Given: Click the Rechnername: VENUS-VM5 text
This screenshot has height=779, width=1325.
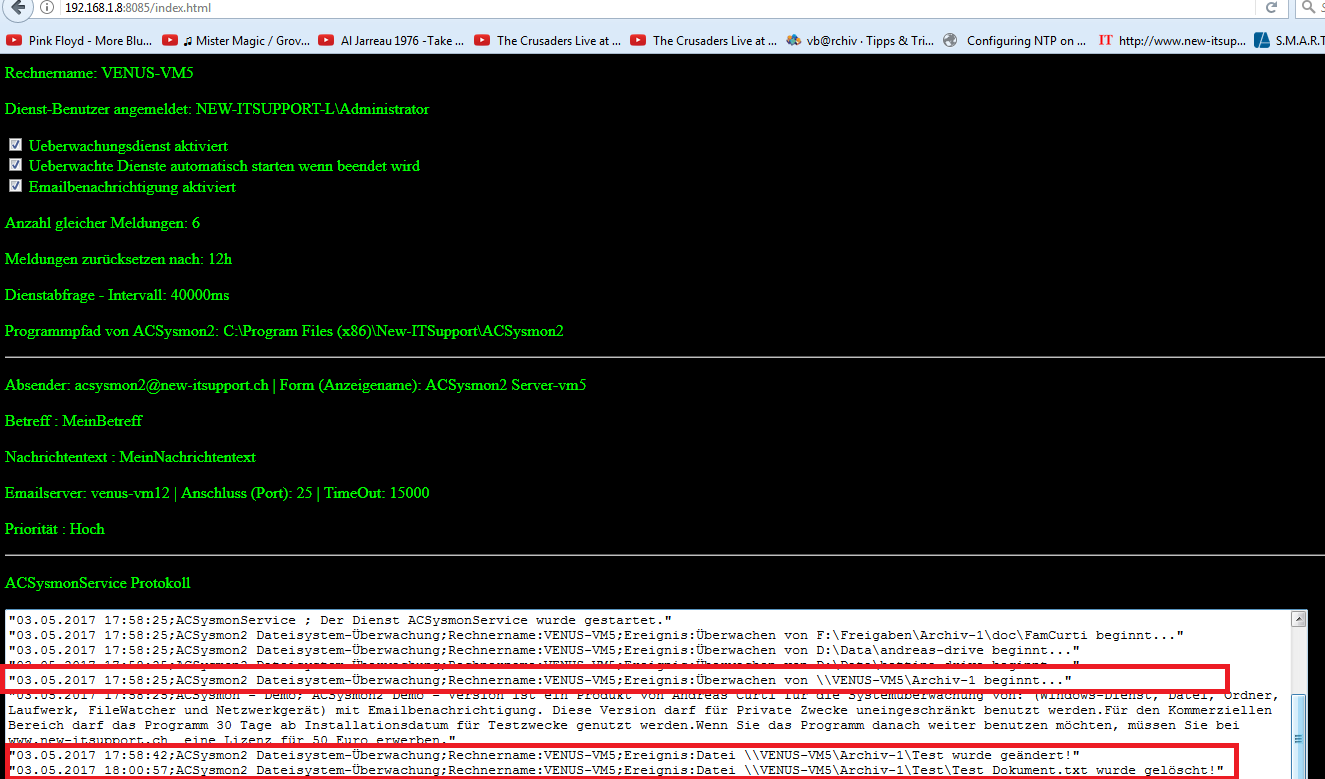Looking at the screenshot, I should [99, 73].
